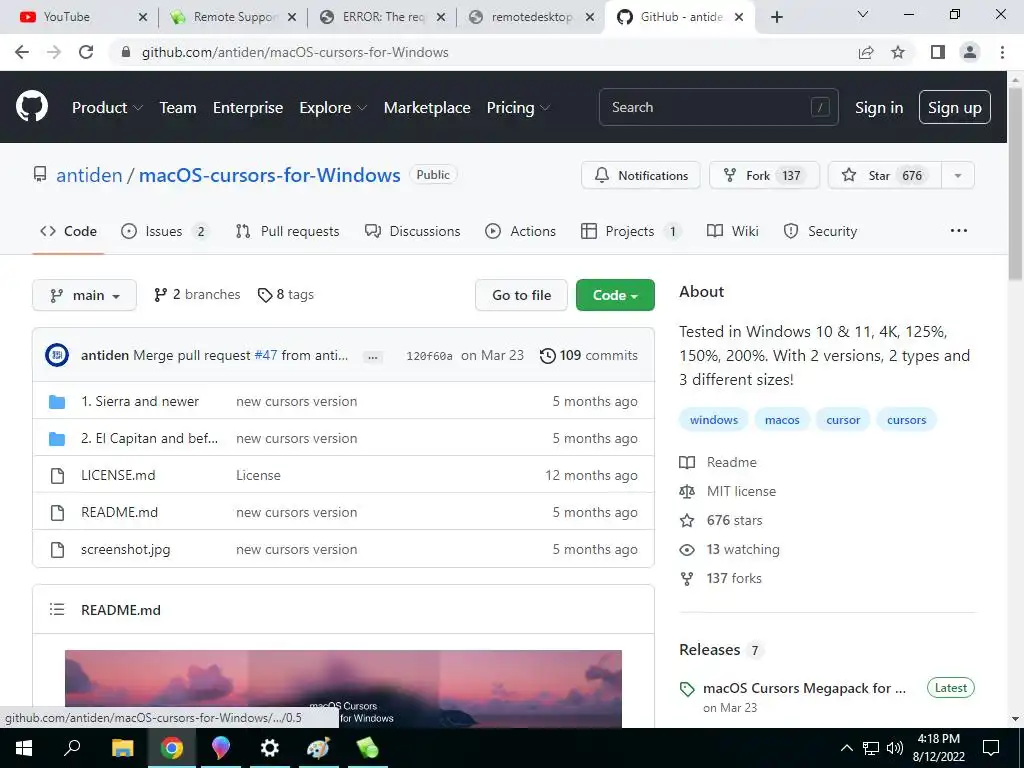The width and height of the screenshot is (1024, 768).
Task: Click antiden owner link
Action: pos(89,175)
